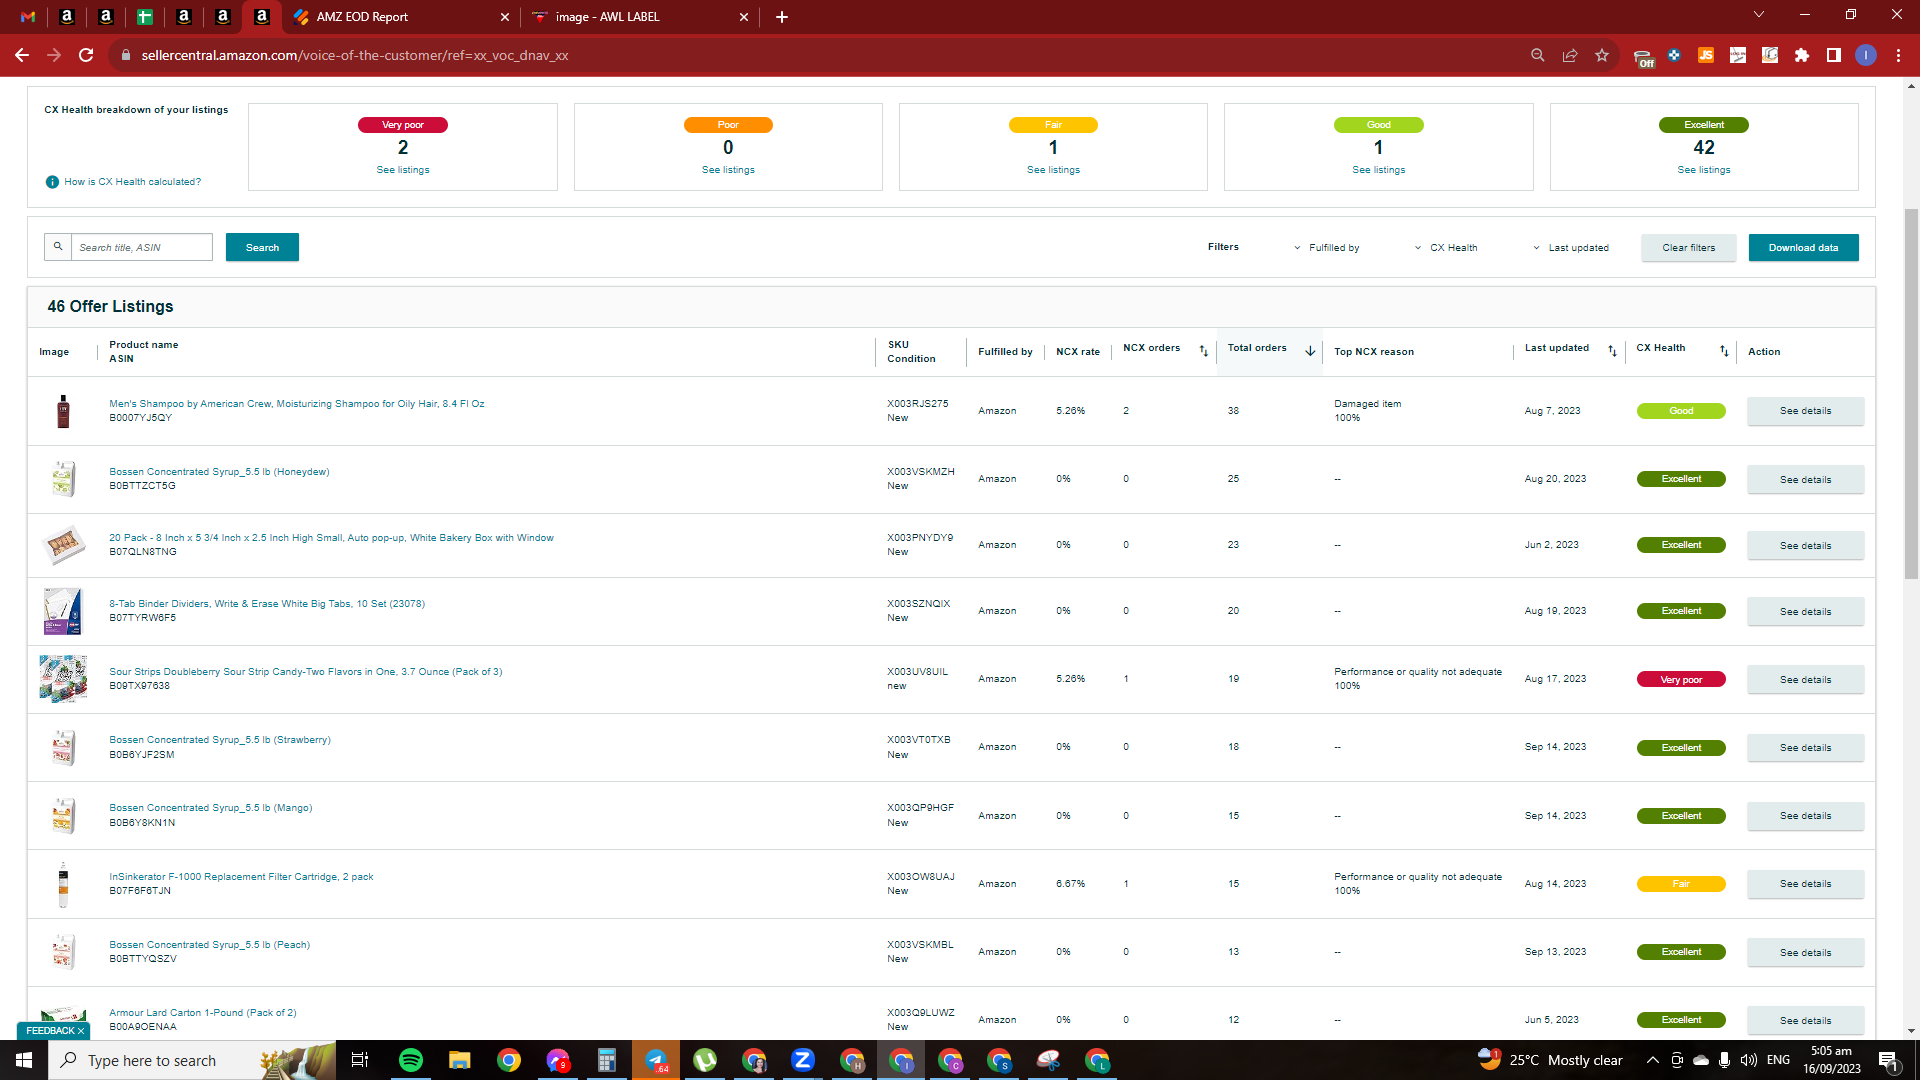Open the Chrome Extensions puzzle menu
The width and height of the screenshot is (1920, 1080).
[1802, 55]
